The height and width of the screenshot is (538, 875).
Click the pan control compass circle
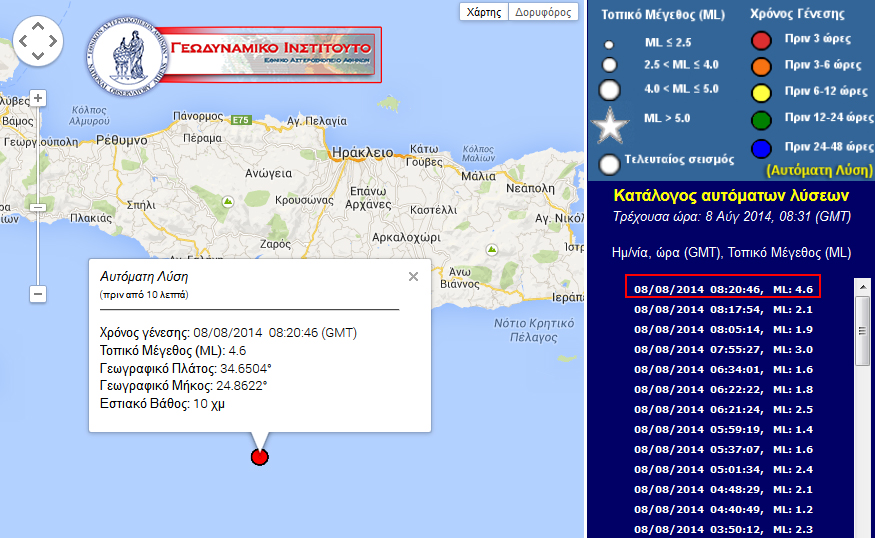point(39,41)
